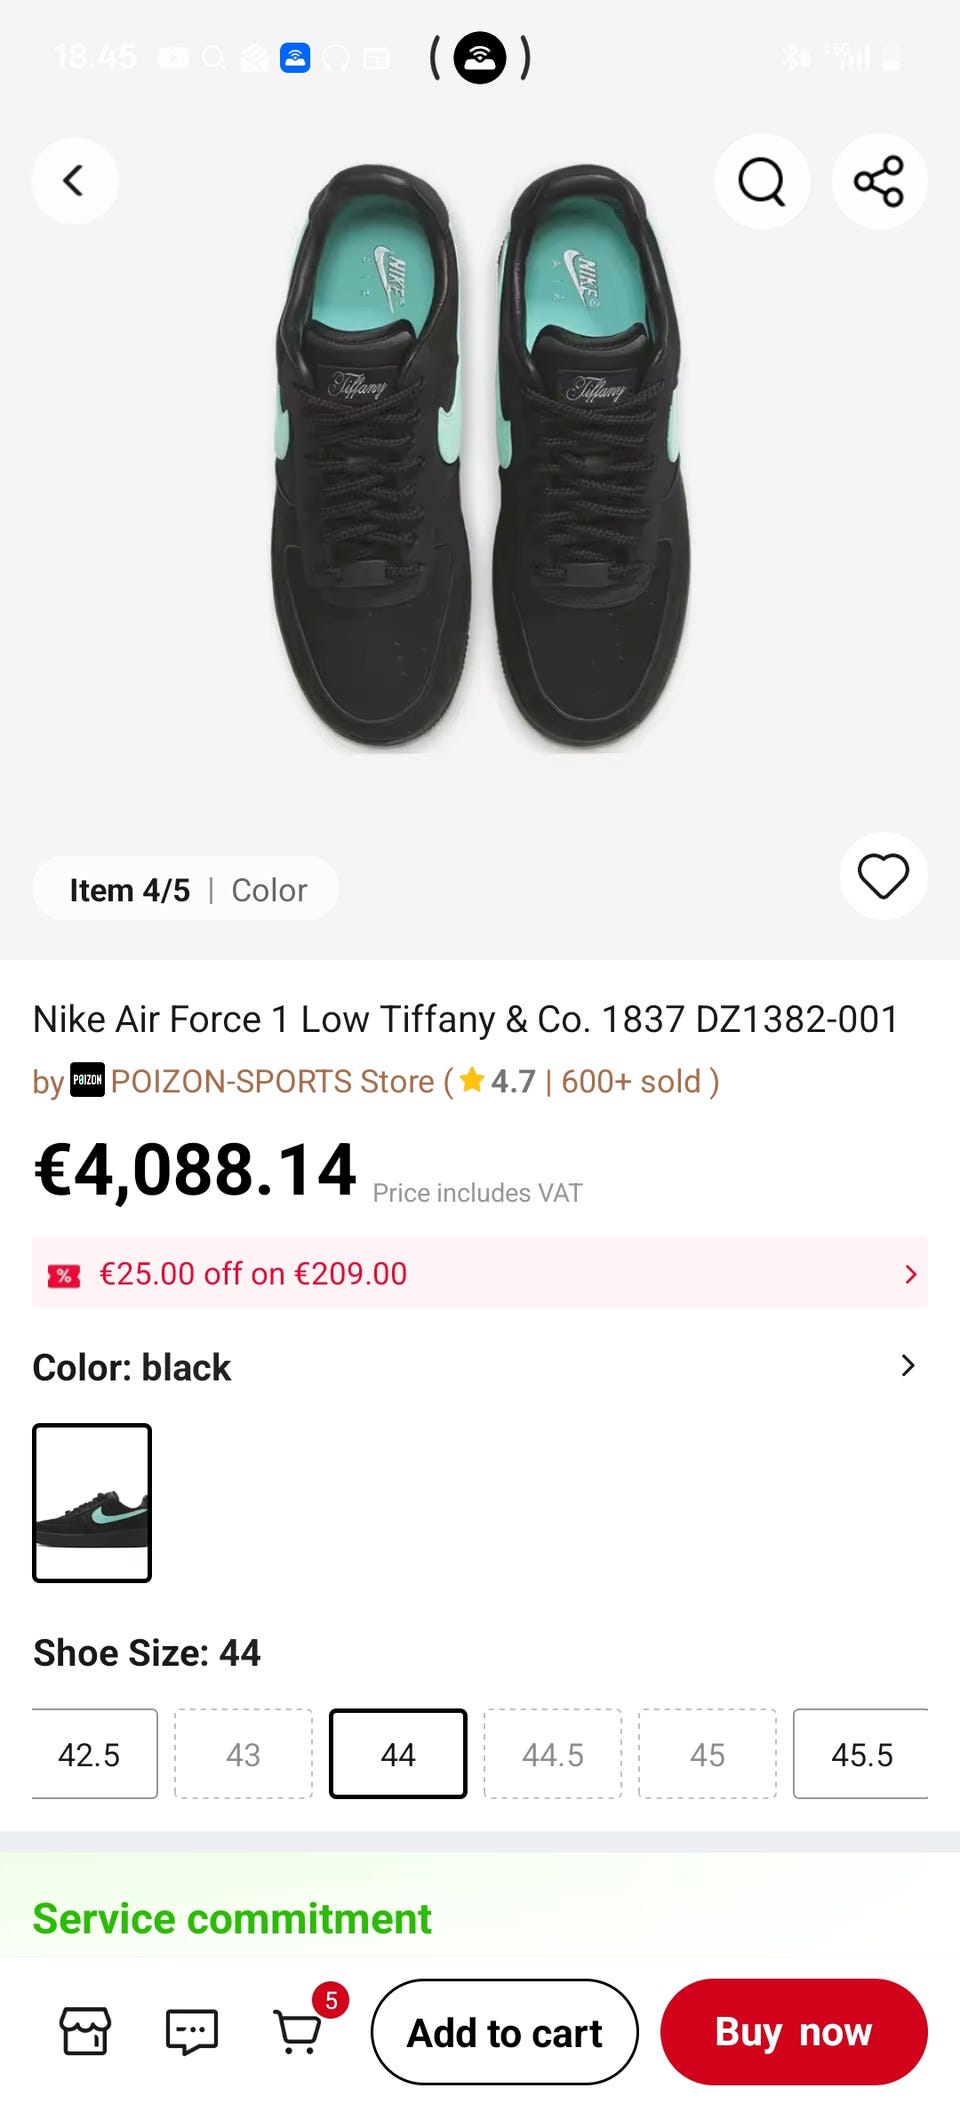Screen dimensions: 960x2112
Task: Open search with magnifier icon
Action: (x=761, y=181)
